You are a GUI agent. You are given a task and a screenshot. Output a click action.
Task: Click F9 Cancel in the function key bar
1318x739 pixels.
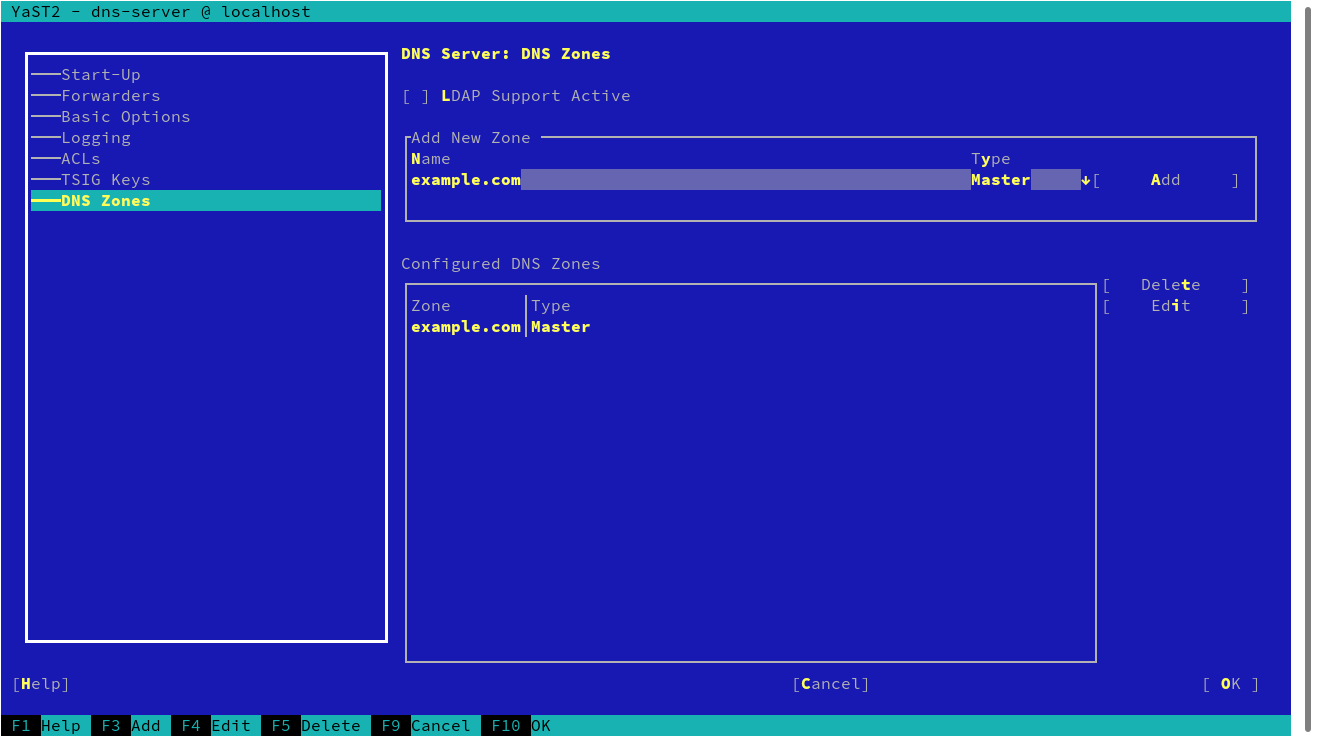[425, 726]
